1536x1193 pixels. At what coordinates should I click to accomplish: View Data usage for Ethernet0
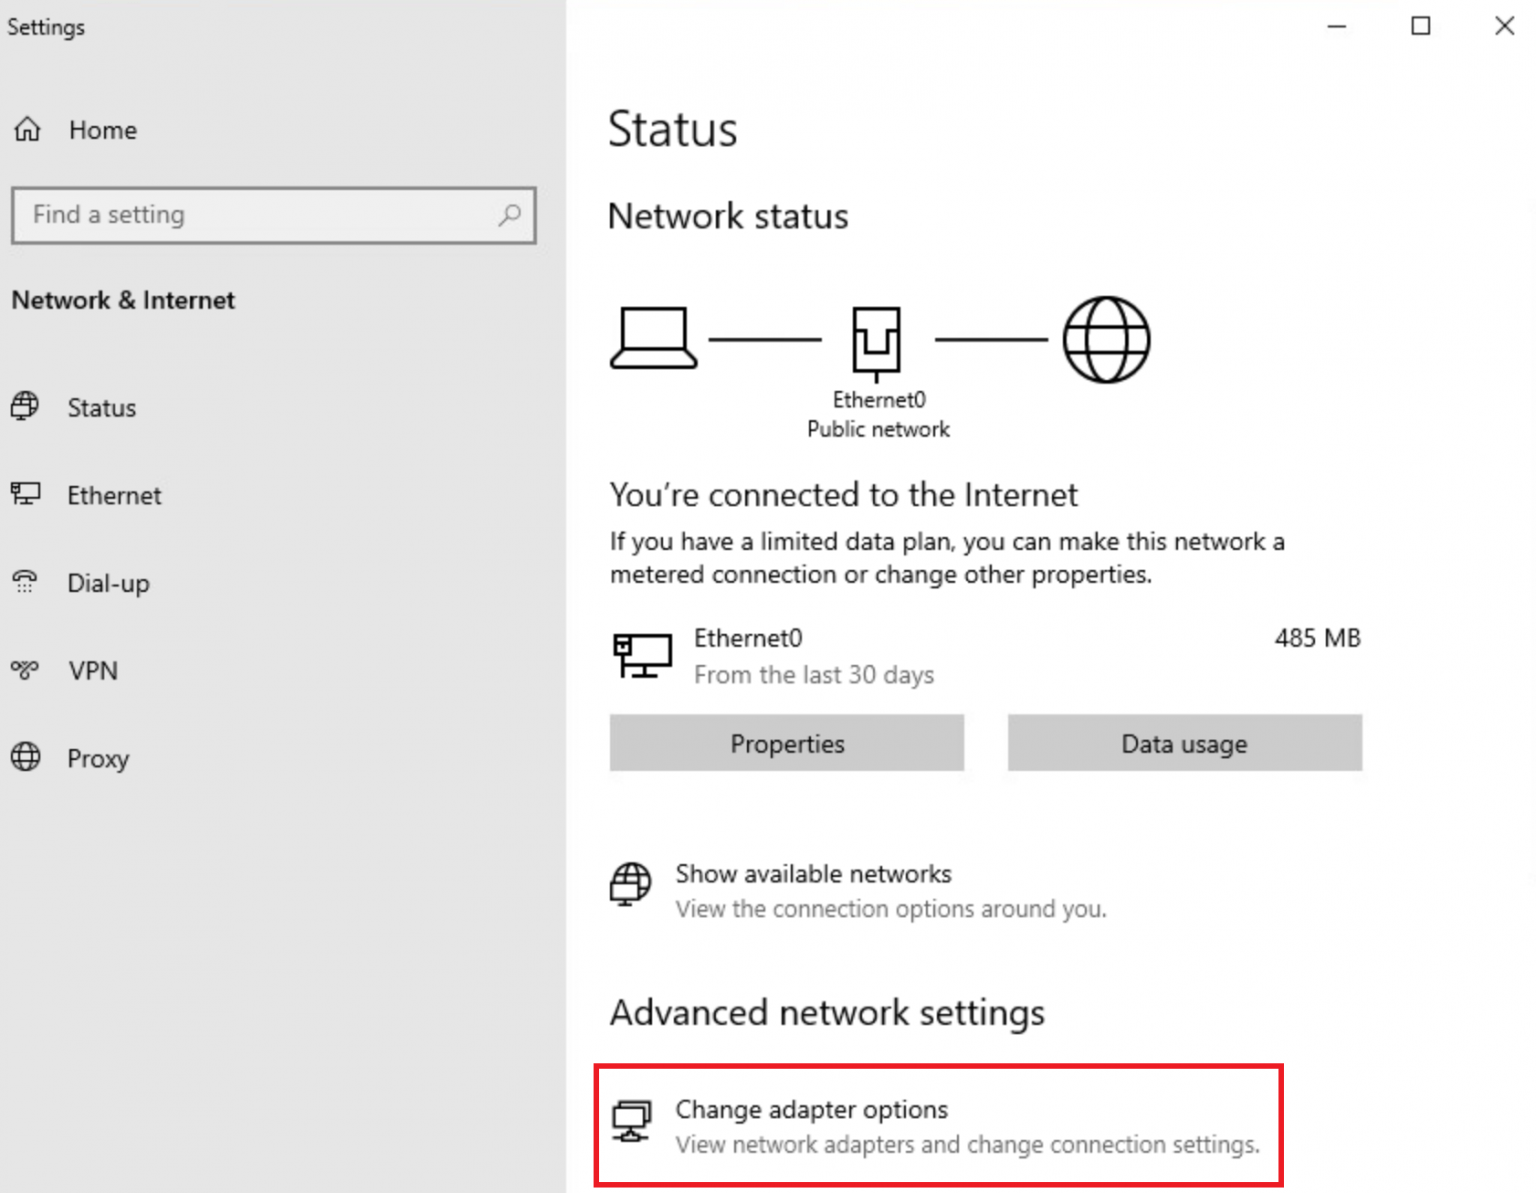point(1184,743)
